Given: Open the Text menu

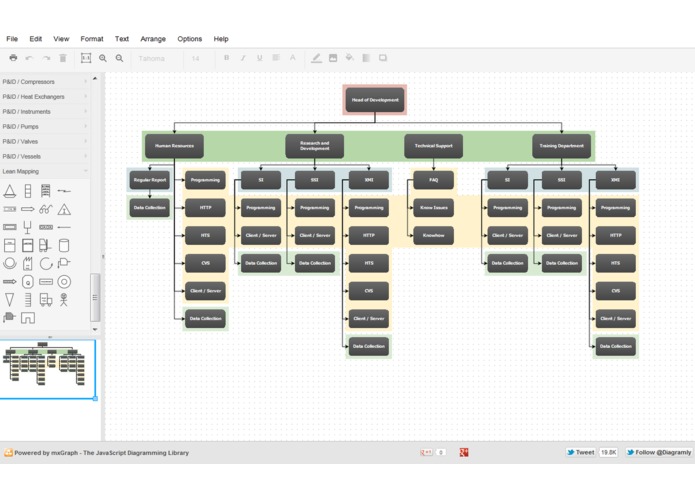Looking at the screenshot, I should [x=122, y=39].
